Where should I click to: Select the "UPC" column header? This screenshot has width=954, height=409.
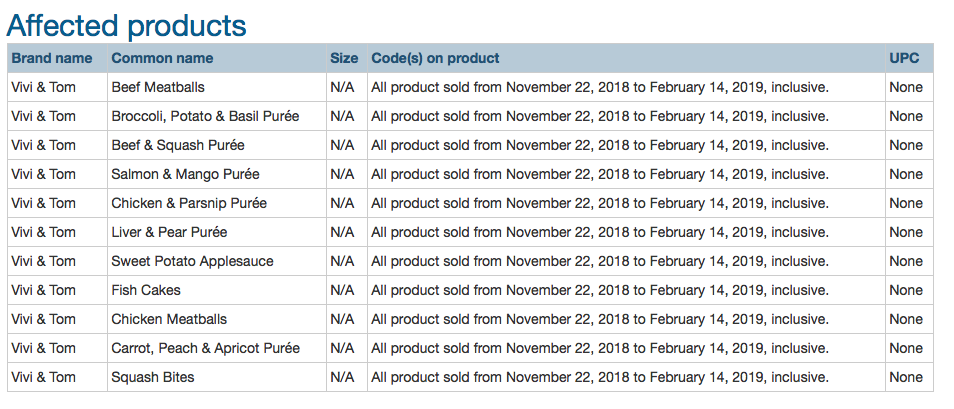[x=904, y=58]
